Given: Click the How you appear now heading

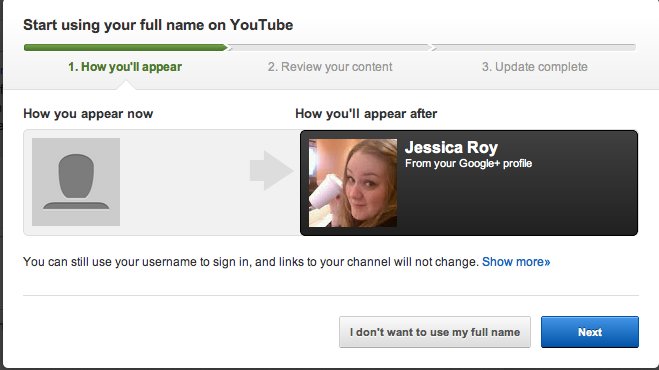Looking at the screenshot, I should tap(88, 114).
